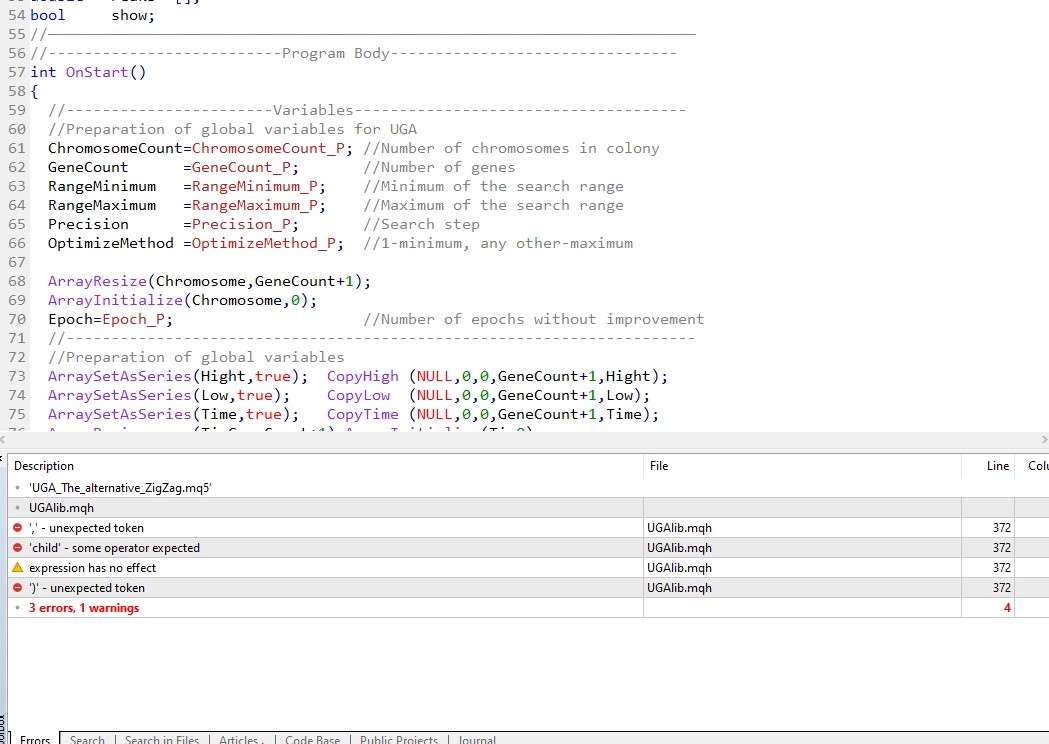Open the Search in Files tab
The width and height of the screenshot is (1049, 744).
click(162, 739)
